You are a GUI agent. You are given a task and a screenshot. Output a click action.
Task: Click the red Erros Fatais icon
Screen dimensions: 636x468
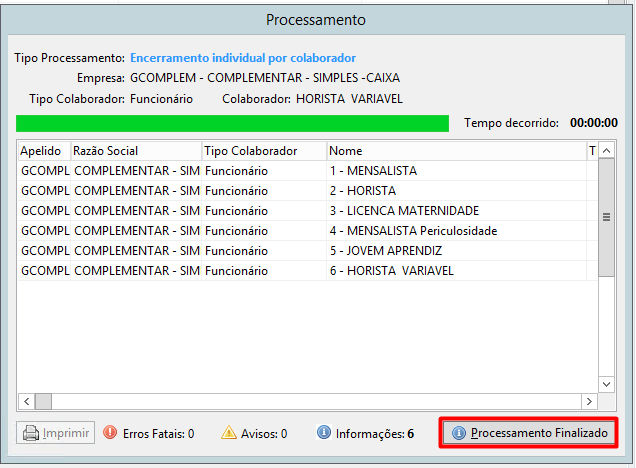click(x=110, y=432)
